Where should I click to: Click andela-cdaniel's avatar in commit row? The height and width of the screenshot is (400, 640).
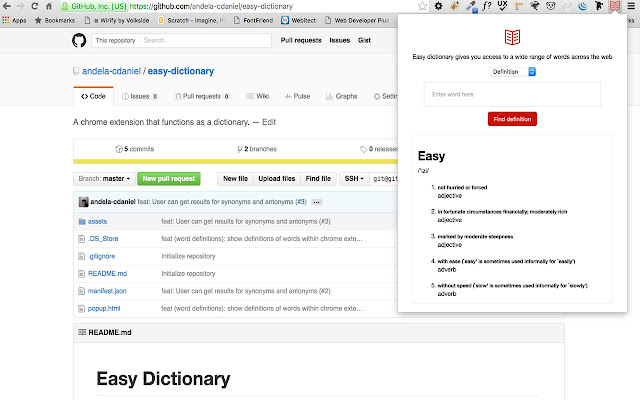pyautogui.click(x=84, y=202)
